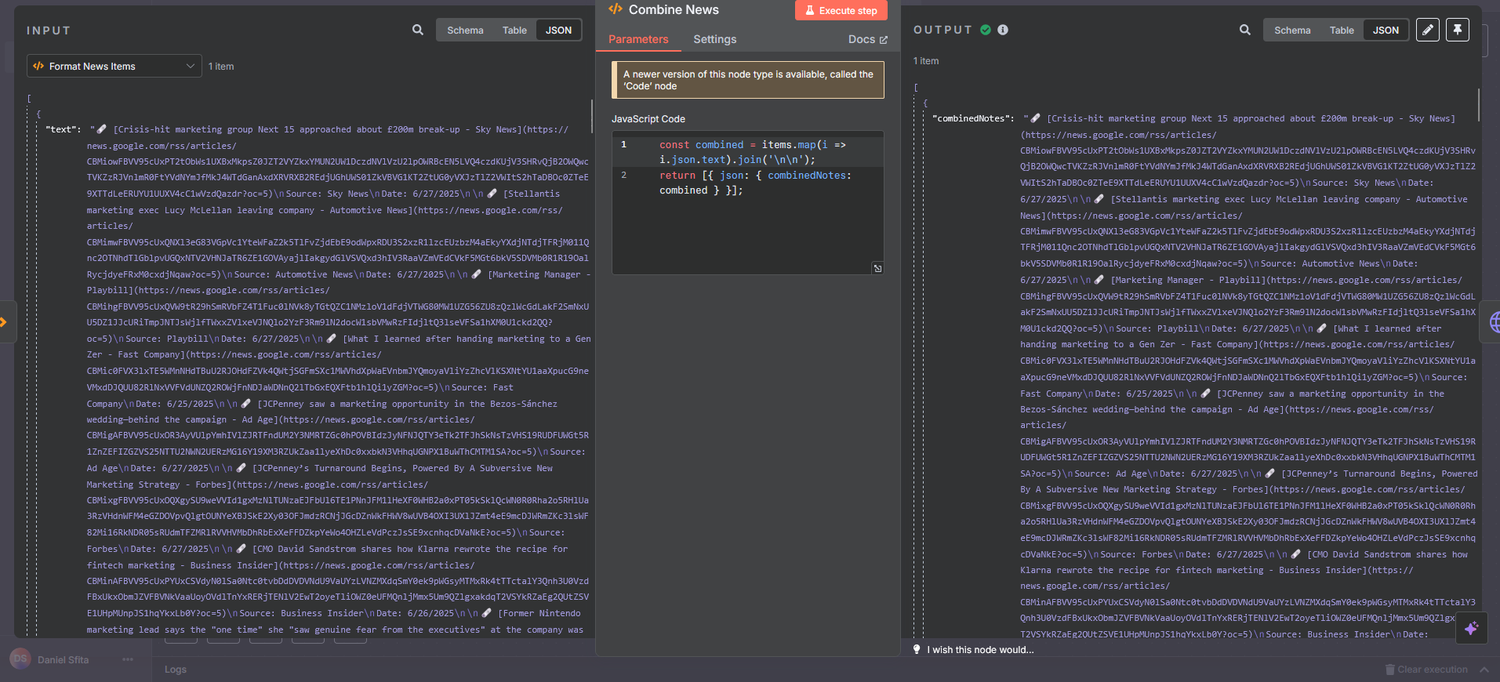Click the Combine News node code icon
This screenshot has width=1500, height=682.
[x=613, y=10]
